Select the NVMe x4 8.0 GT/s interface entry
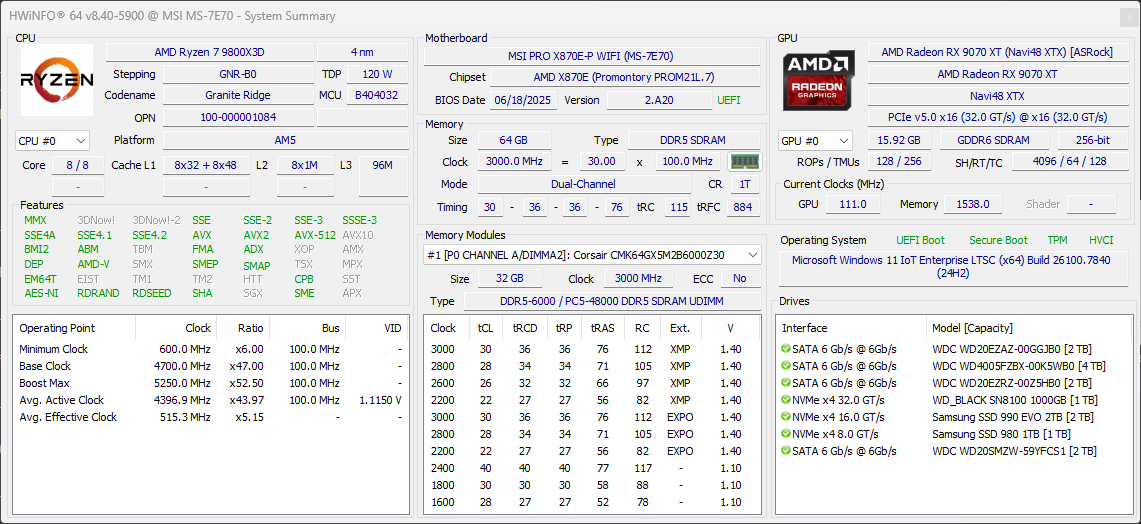 (837, 434)
